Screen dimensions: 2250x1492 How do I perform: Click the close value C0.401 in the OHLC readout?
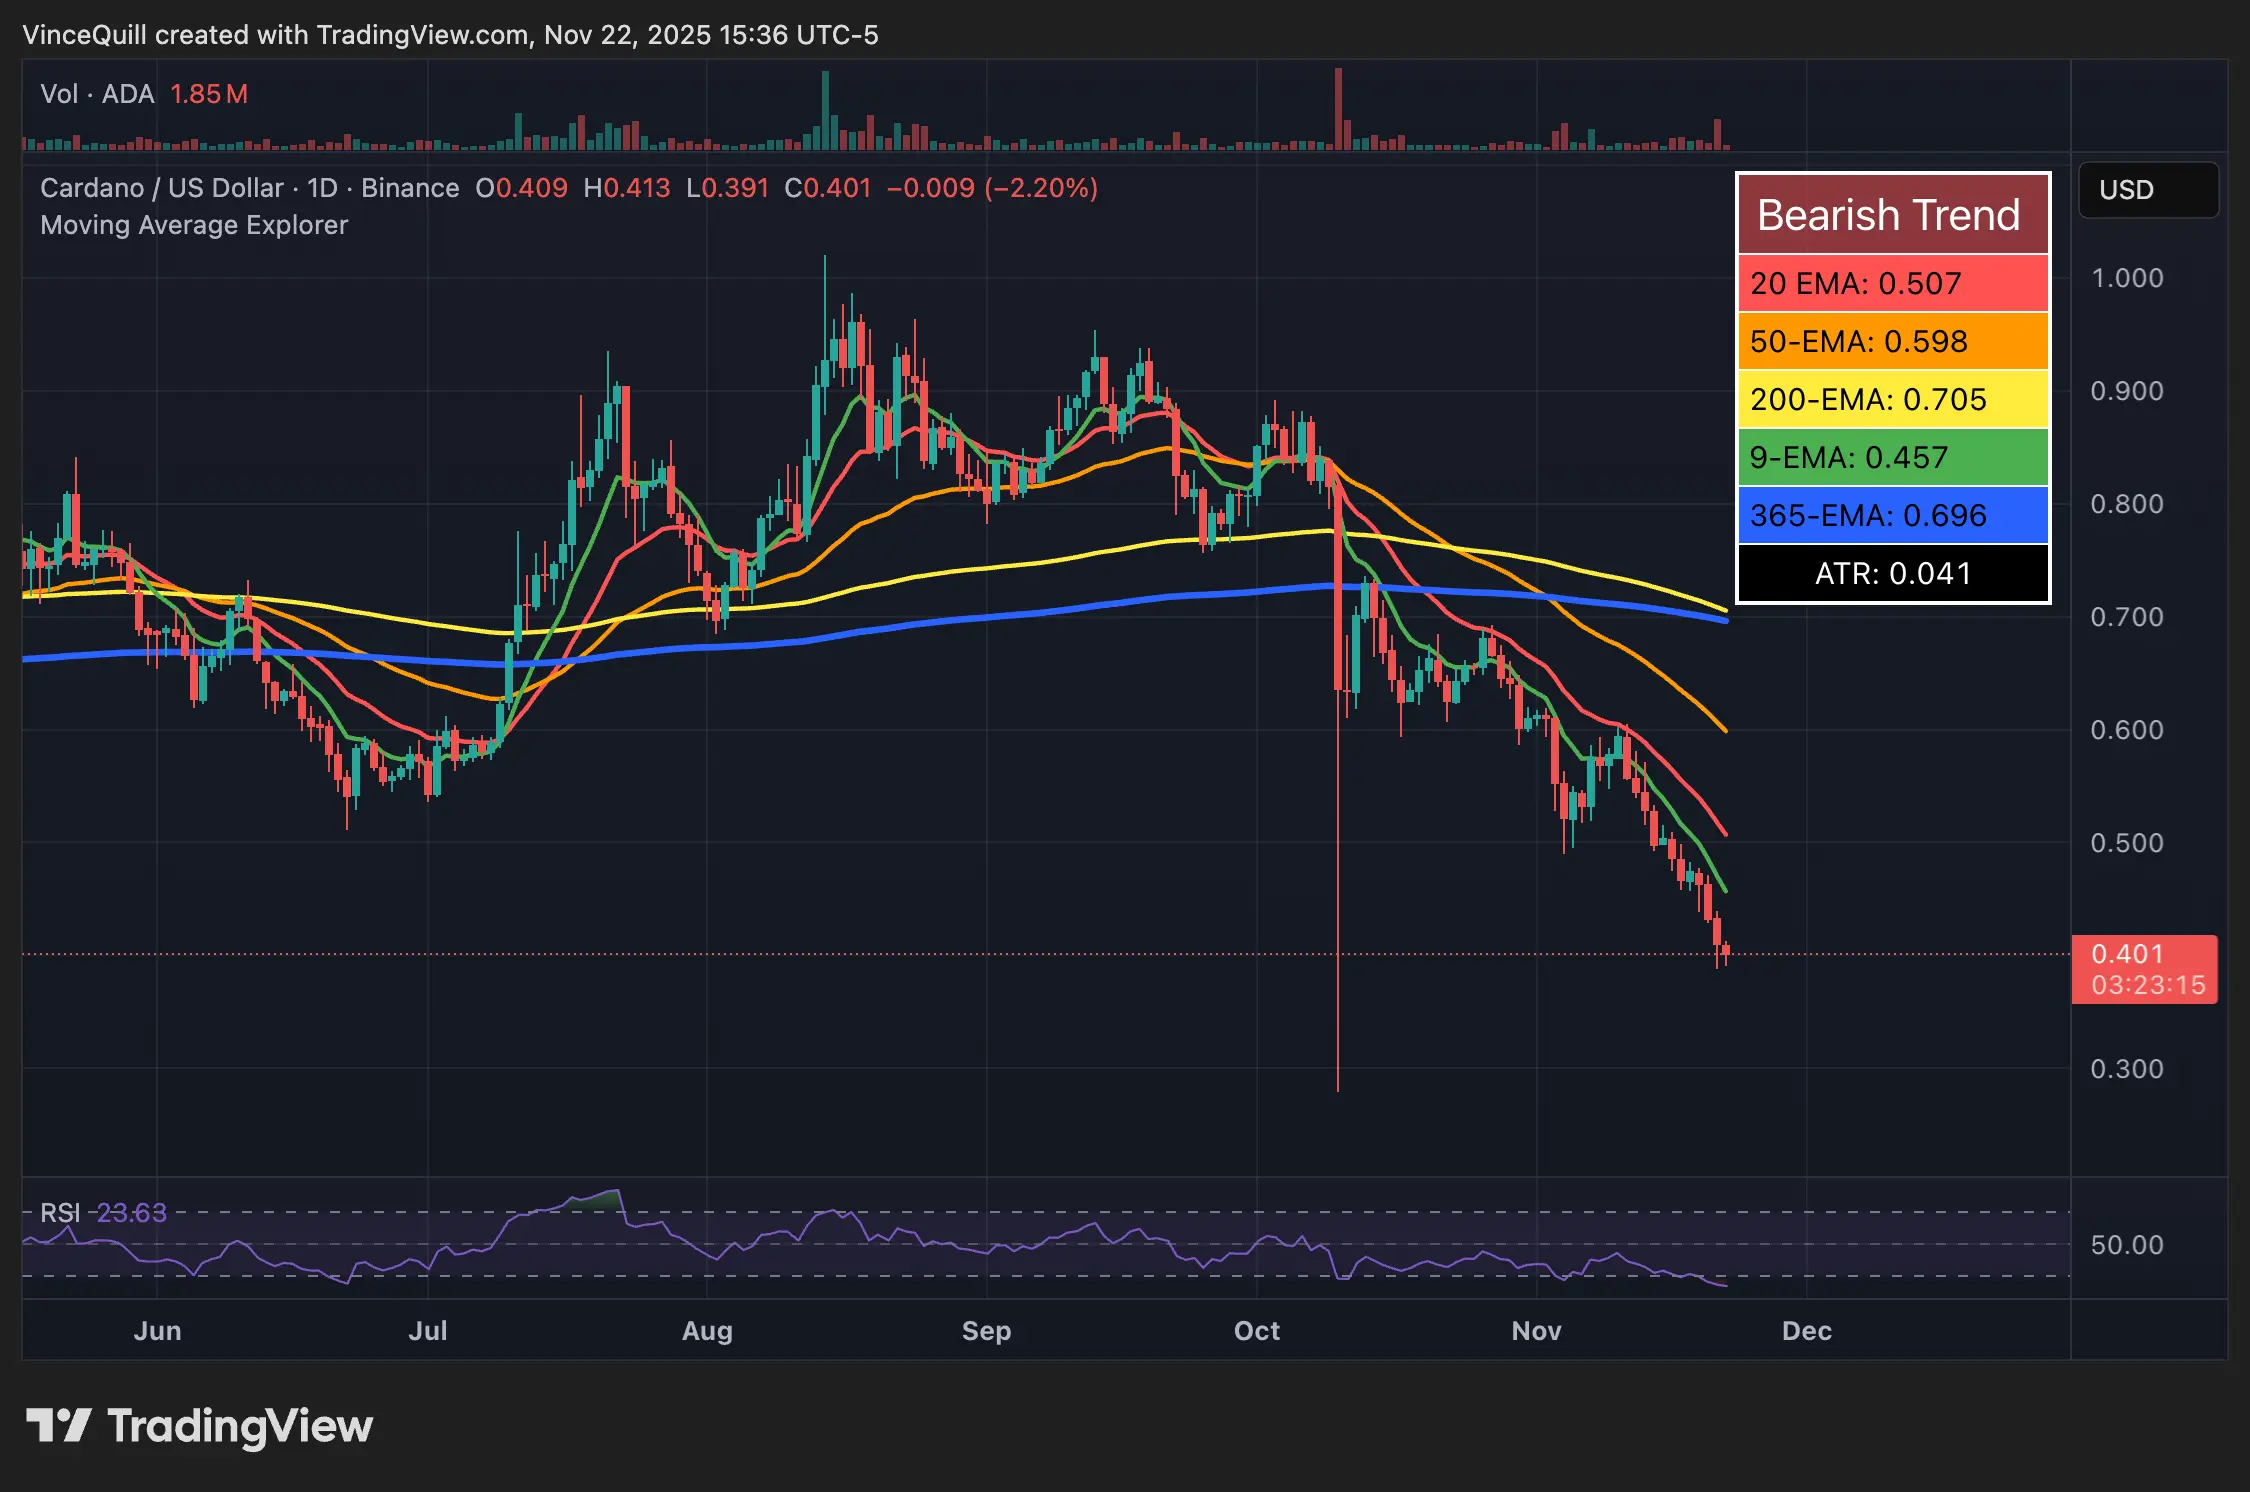tap(825, 188)
